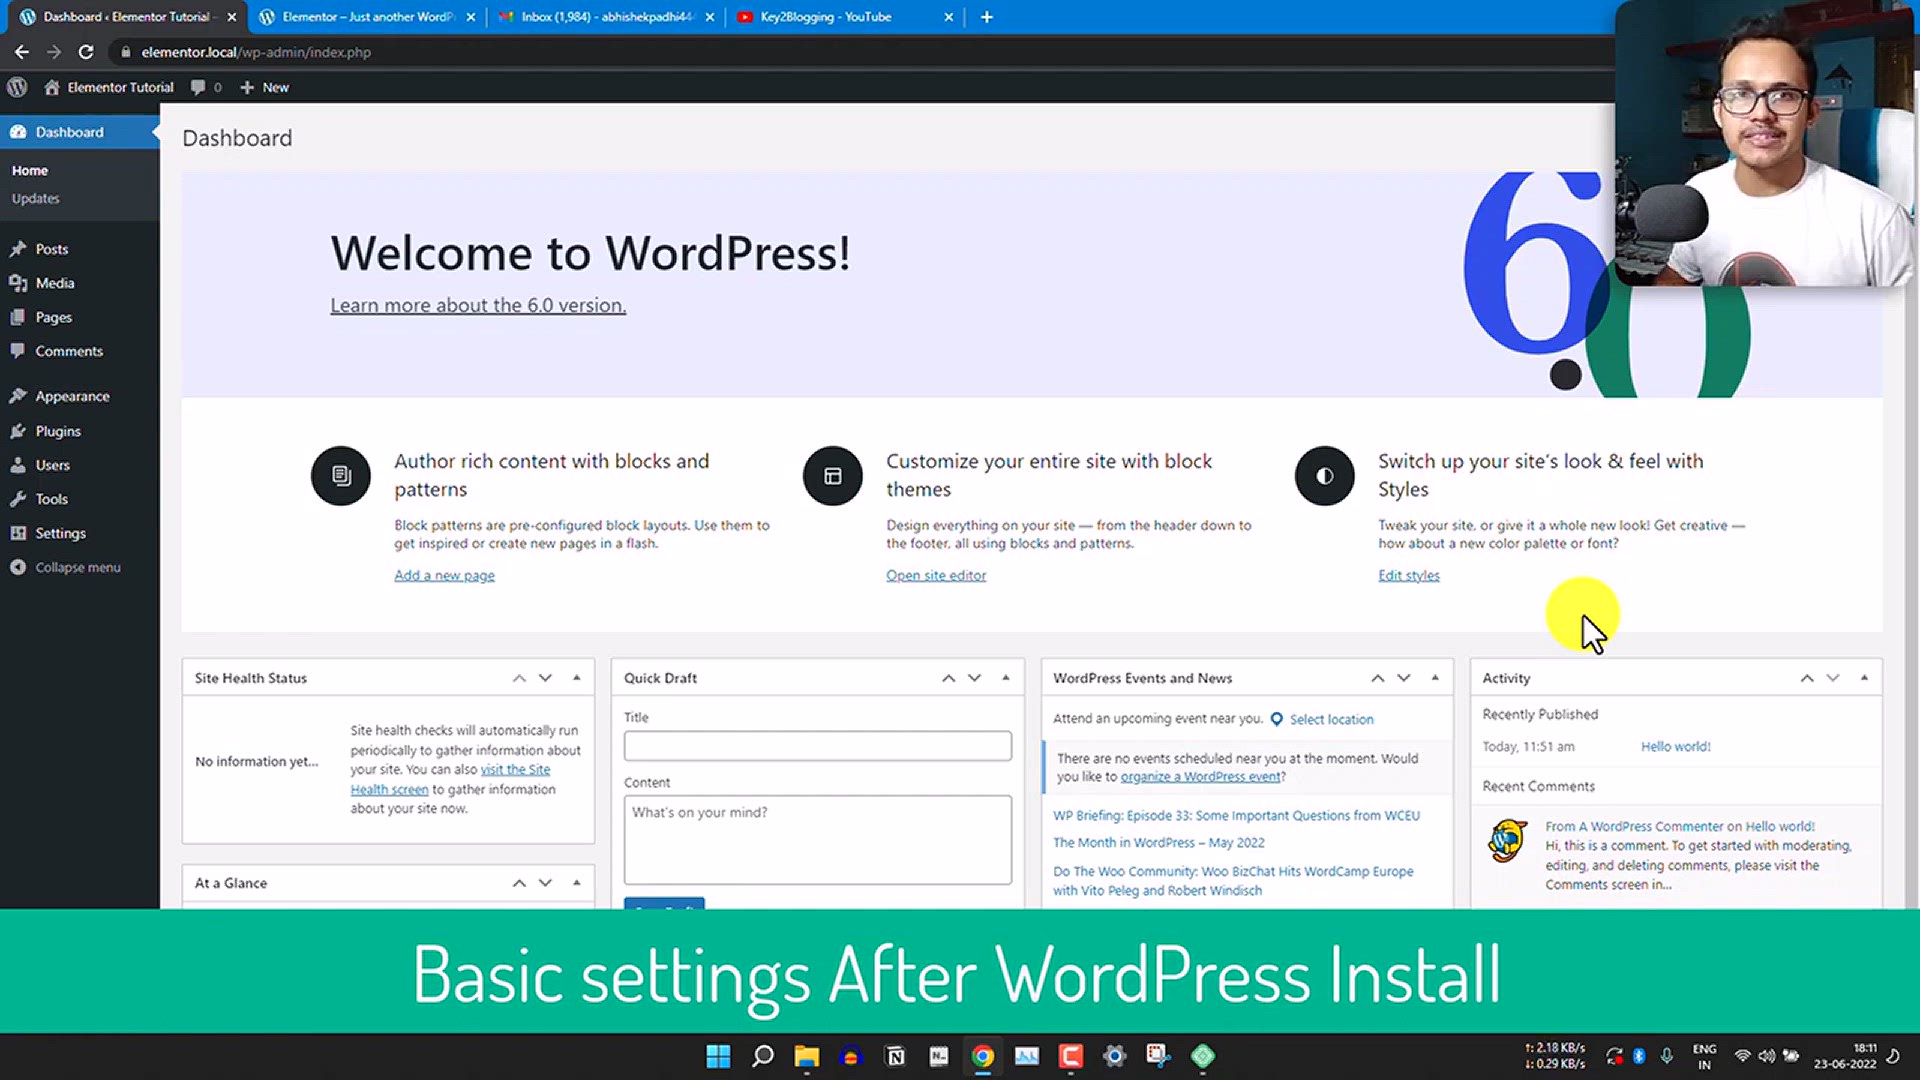Click the Chrome icon in the taskbar
Image resolution: width=1920 pixels, height=1080 pixels.
coord(983,1056)
